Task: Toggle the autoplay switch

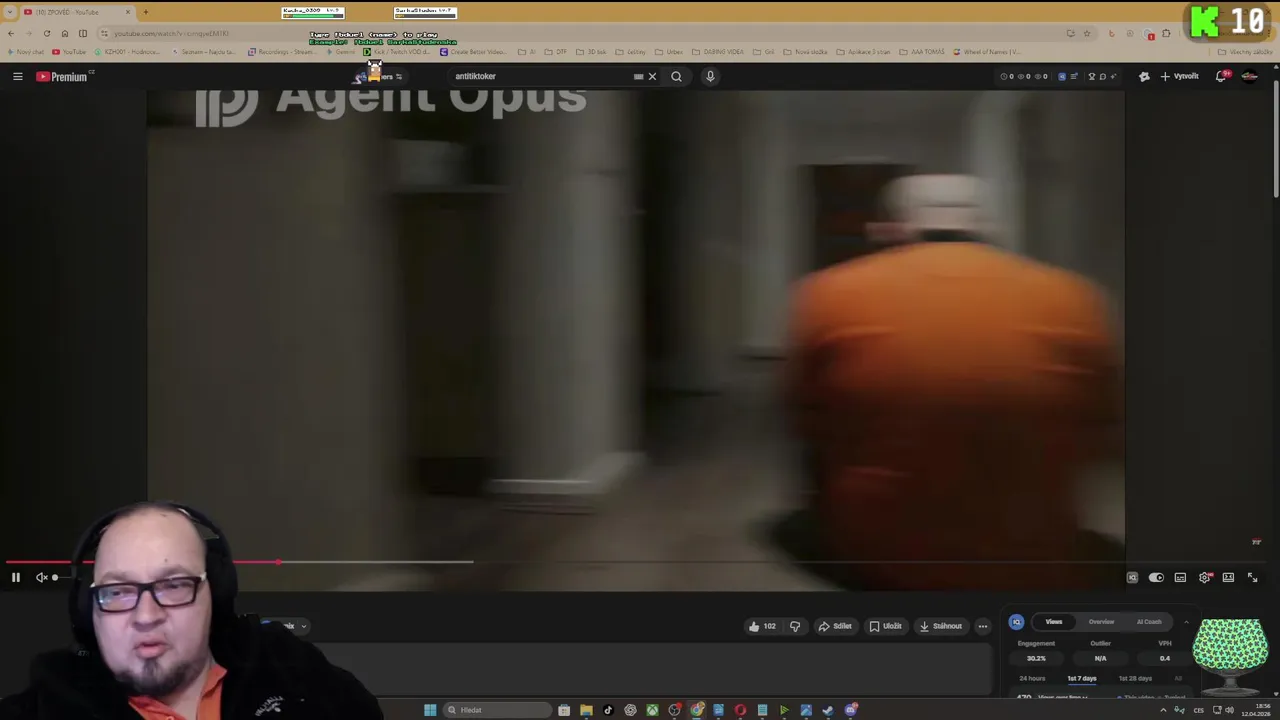Action: coord(1156,577)
